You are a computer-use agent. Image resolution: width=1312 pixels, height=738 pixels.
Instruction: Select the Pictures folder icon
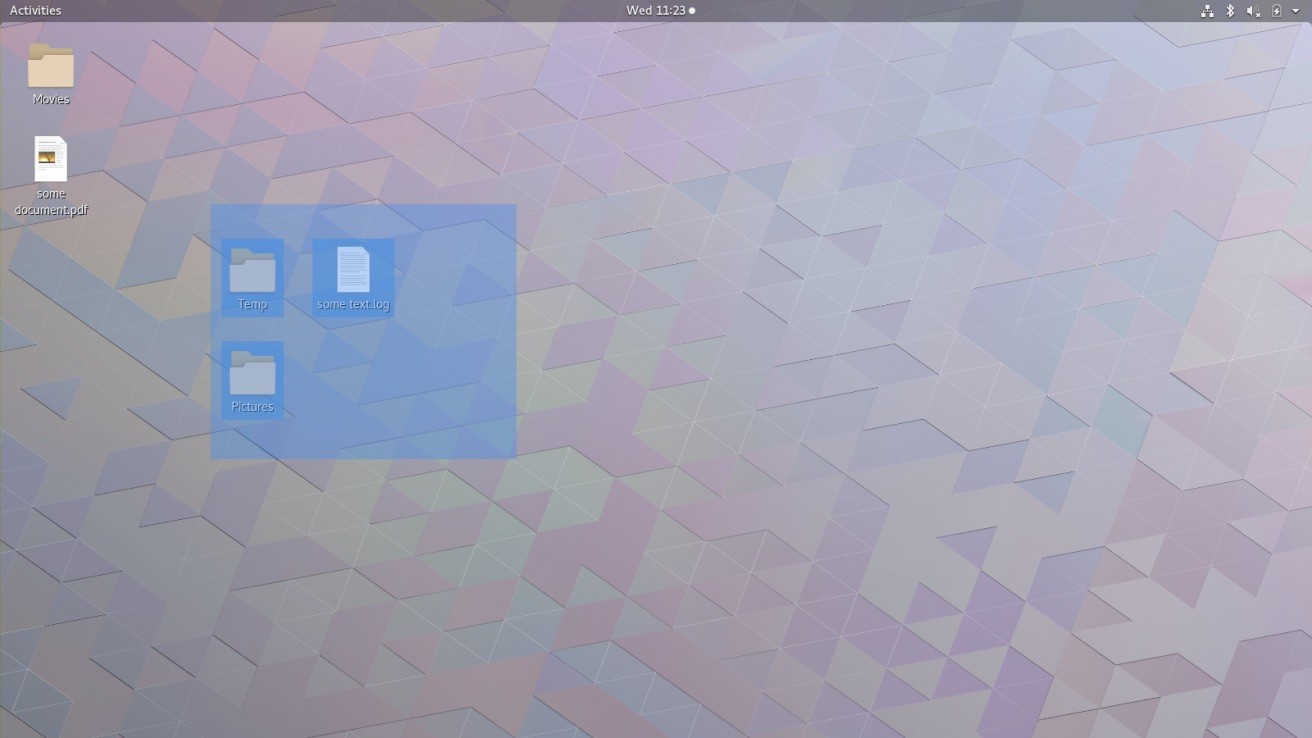pyautogui.click(x=252, y=373)
